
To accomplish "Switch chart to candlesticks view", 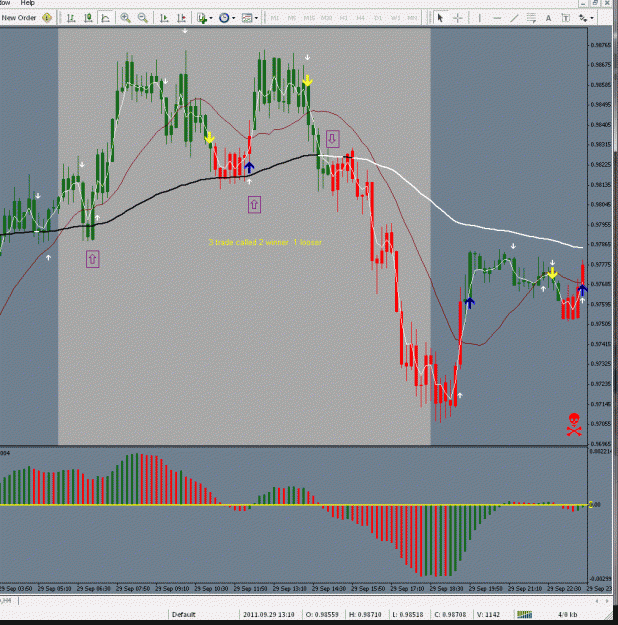I will coord(88,18).
